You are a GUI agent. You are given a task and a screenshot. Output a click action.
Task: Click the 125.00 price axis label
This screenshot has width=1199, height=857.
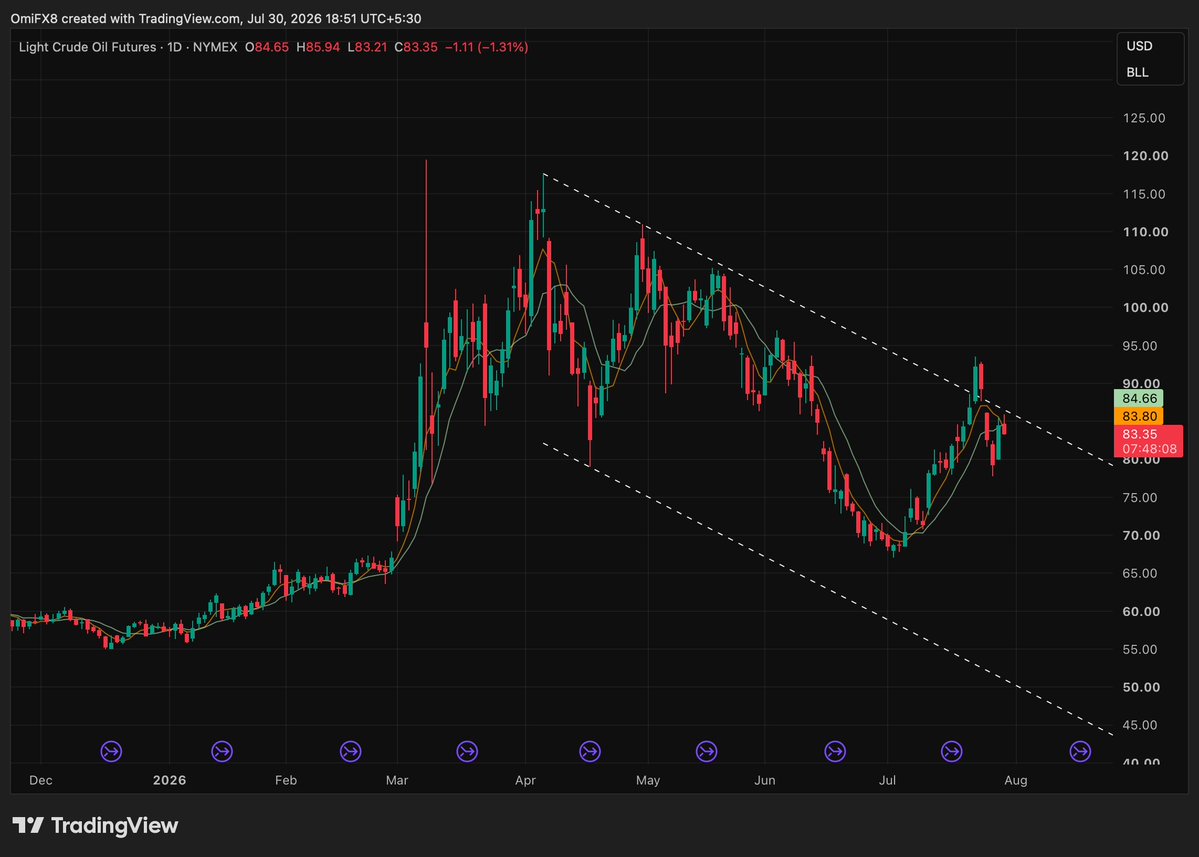click(x=1145, y=118)
